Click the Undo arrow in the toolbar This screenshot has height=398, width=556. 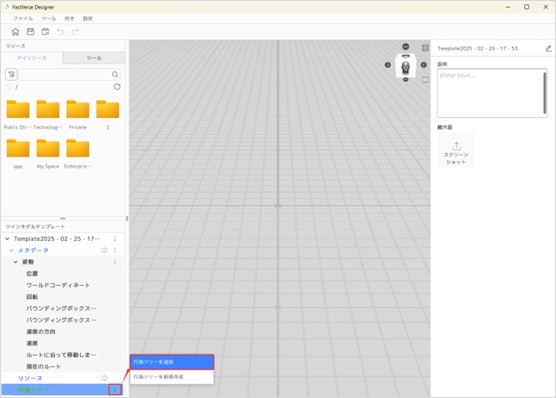tap(60, 32)
